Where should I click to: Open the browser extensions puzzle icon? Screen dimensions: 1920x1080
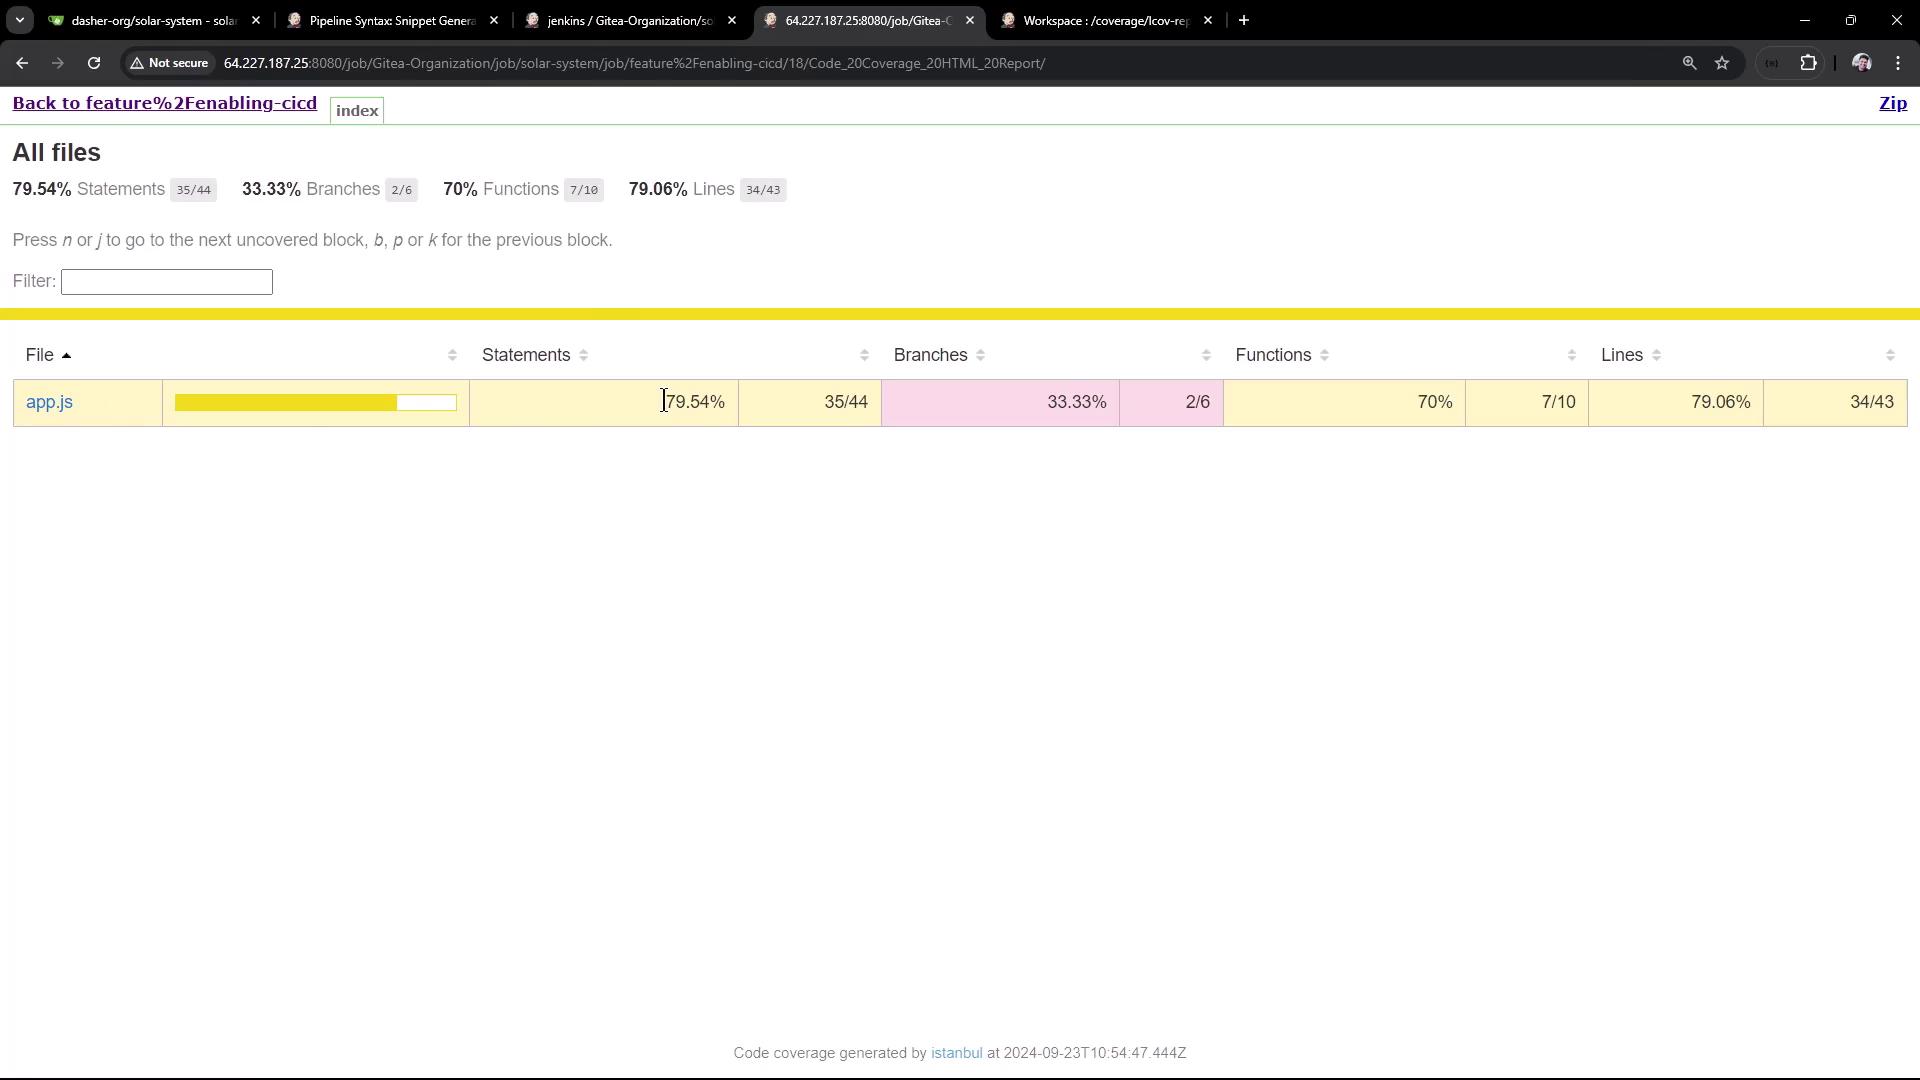click(1808, 63)
